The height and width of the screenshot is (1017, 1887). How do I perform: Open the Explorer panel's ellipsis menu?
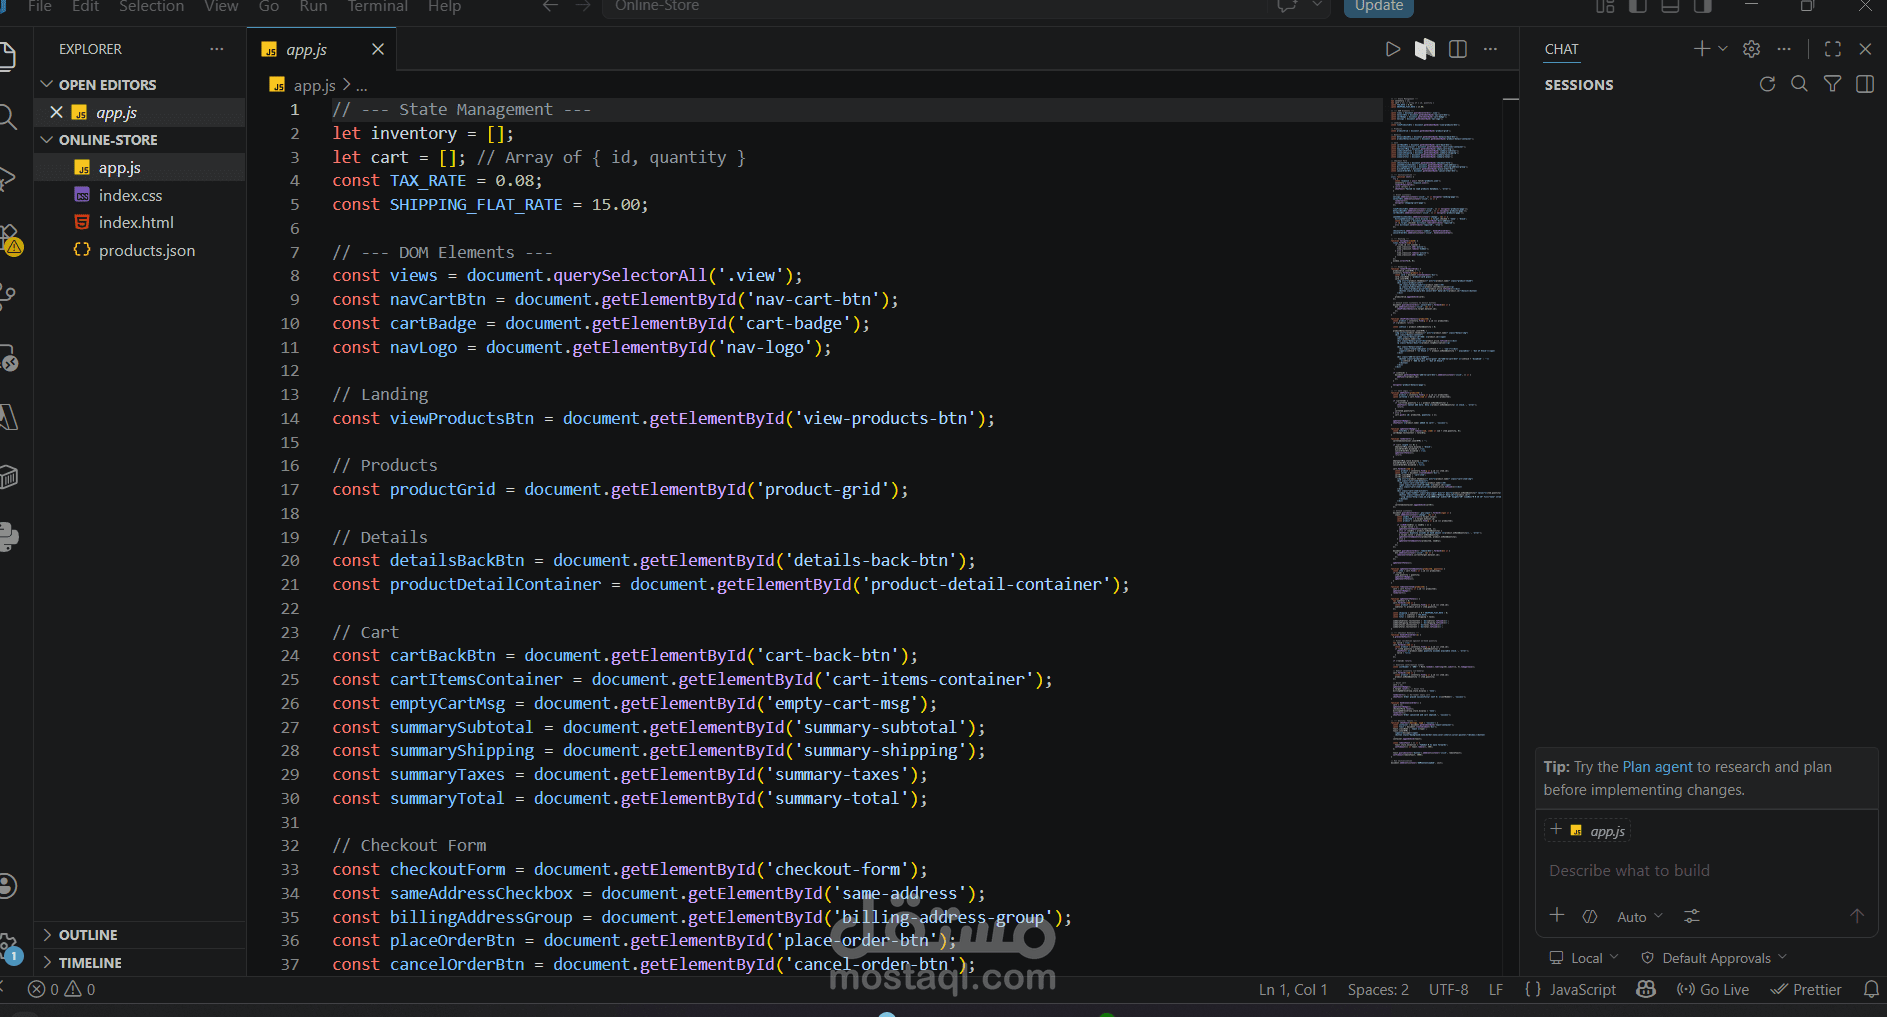tap(217, 49)
